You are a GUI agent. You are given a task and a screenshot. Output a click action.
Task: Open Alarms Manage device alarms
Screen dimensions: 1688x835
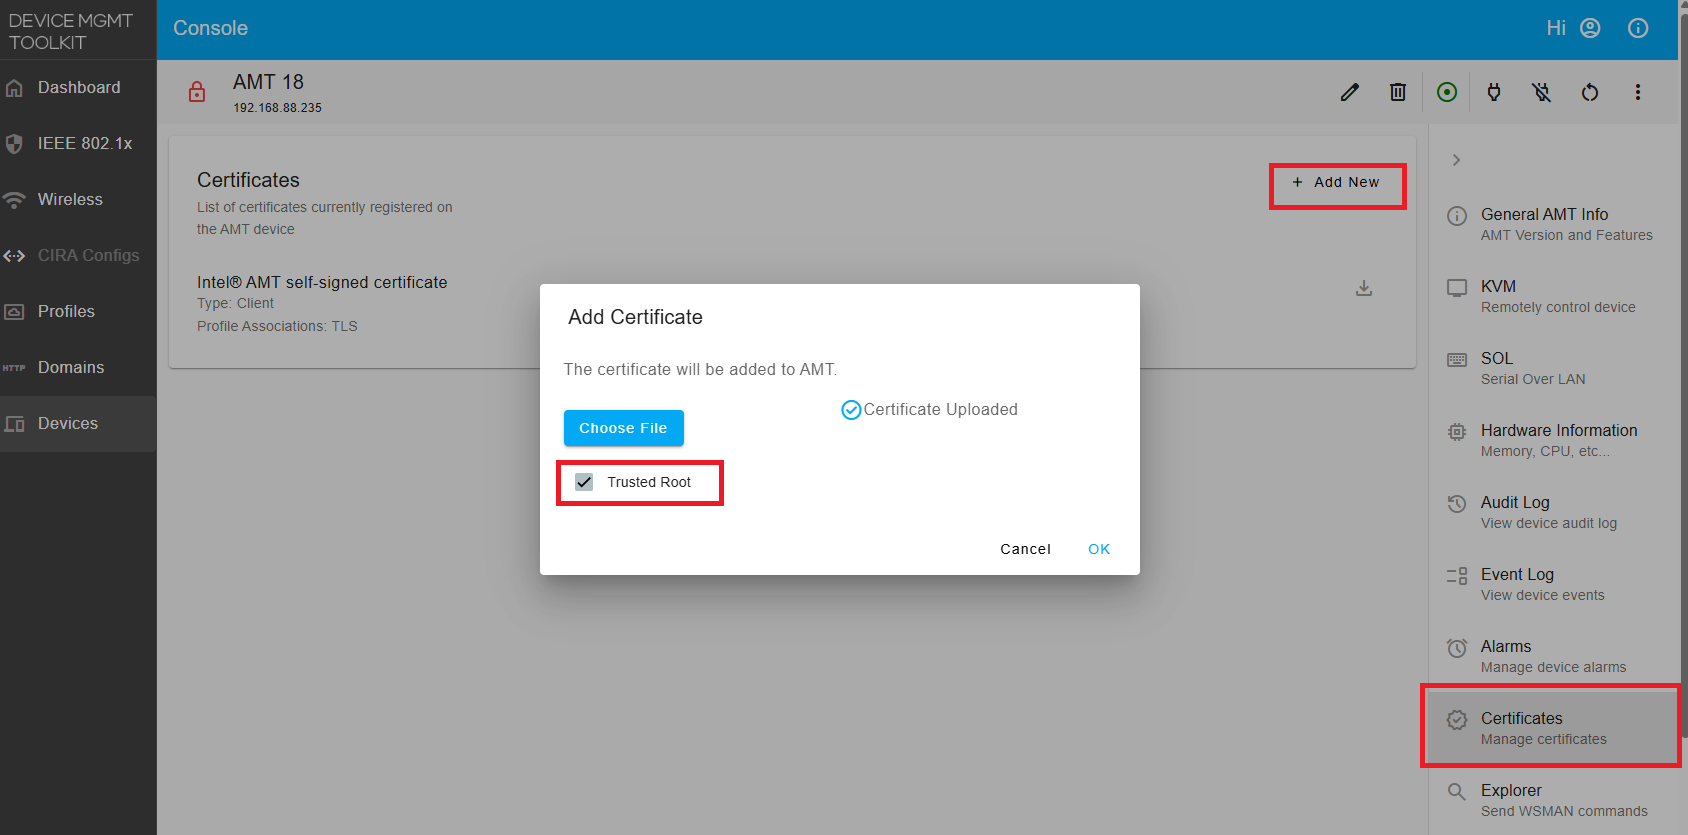(1554, 656)
